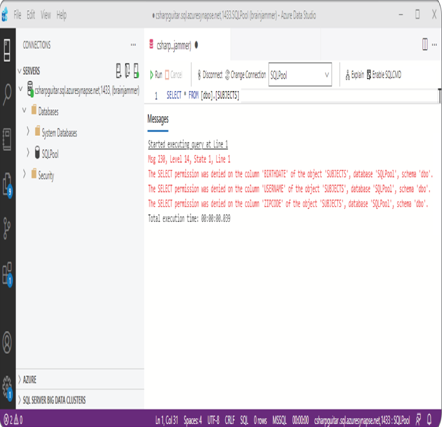This screenshot has width=442, height=427.
Task: Open the Connections view in activity bar
Action: [x=7, y=50]
